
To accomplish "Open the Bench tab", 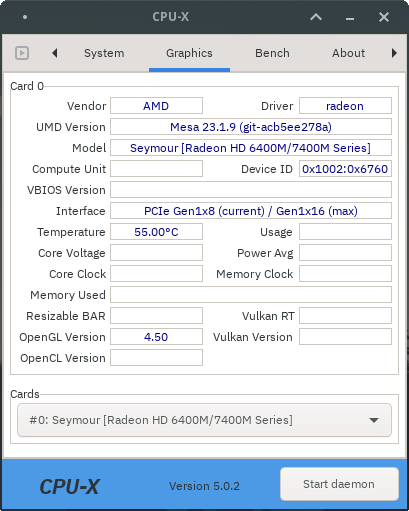I will point(272,53).
